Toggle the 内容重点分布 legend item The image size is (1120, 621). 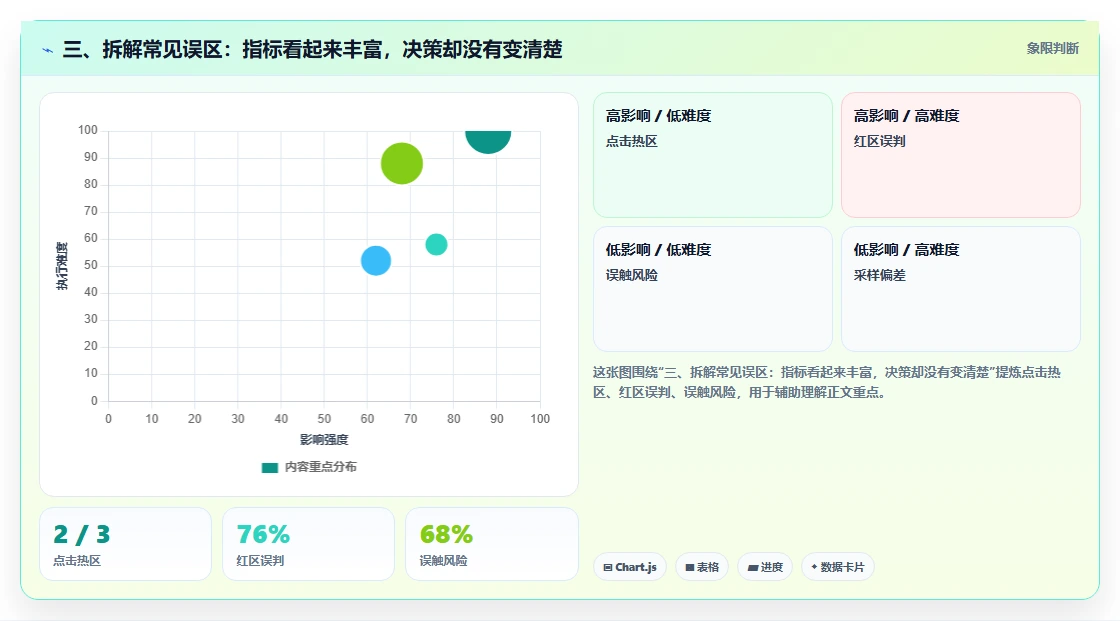[309, 467]
